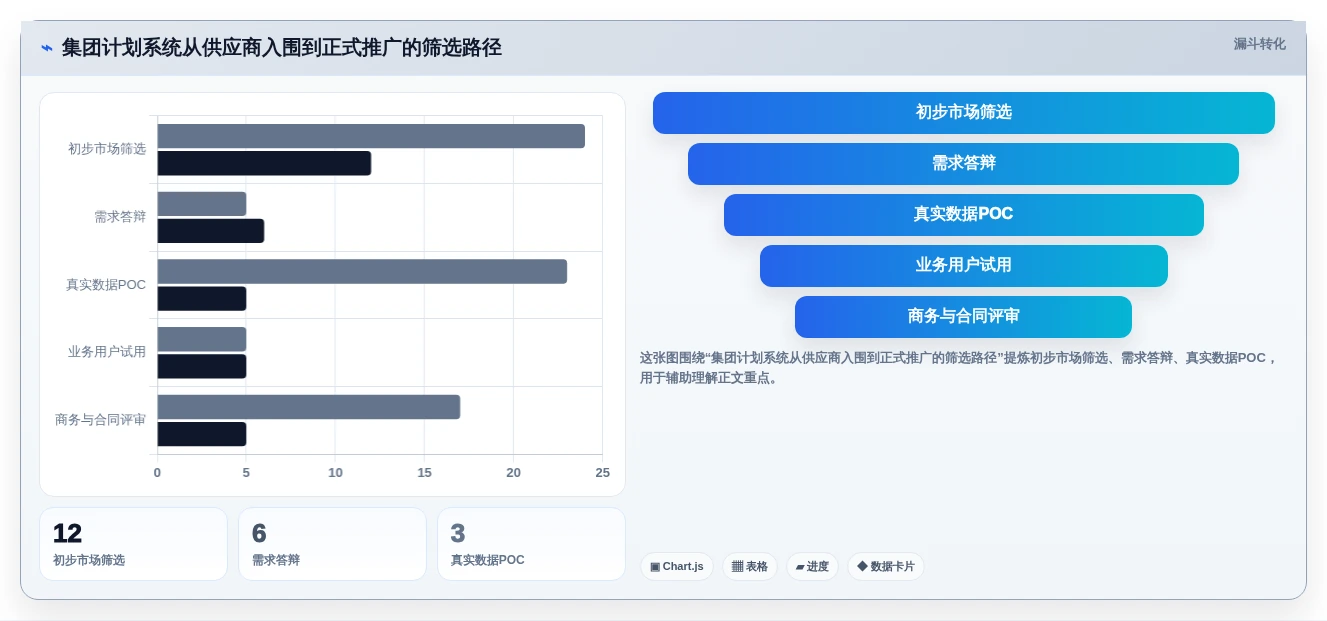The width and height of the screenshot is (1327, 621).
Task: Click the 真实数据POC chart axis label
Action: [x=106, y=285]
